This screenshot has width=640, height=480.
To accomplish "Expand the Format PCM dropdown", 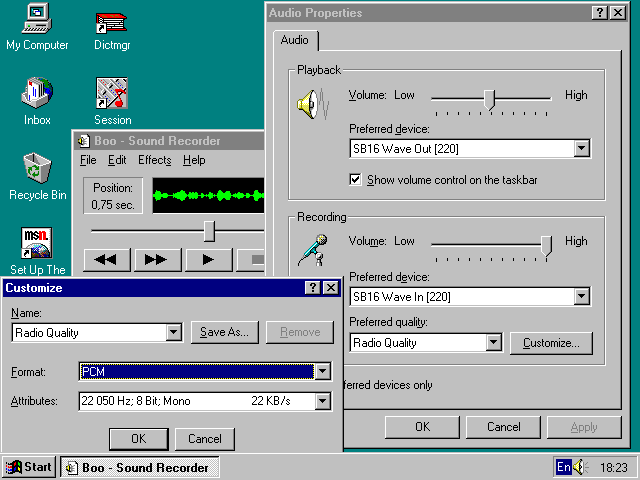I will [x=322, y=372].
